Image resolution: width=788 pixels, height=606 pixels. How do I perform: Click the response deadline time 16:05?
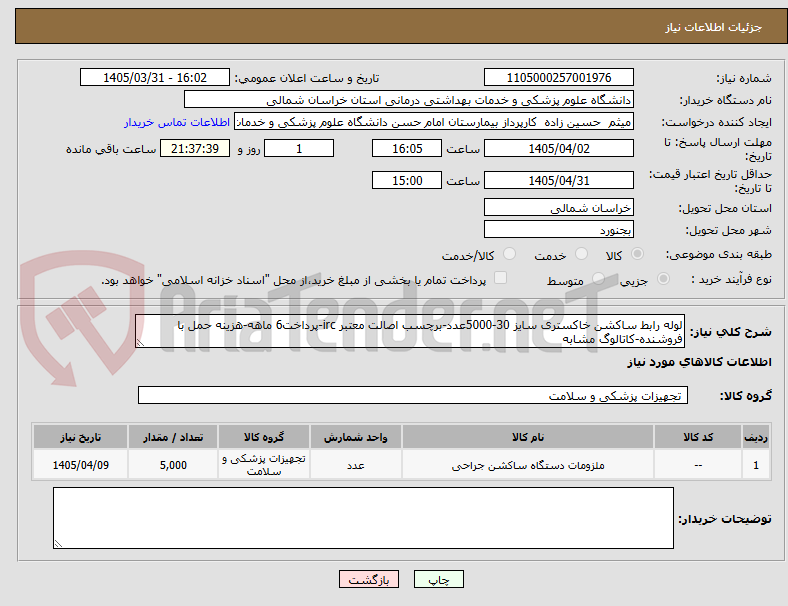click(407, 148)
